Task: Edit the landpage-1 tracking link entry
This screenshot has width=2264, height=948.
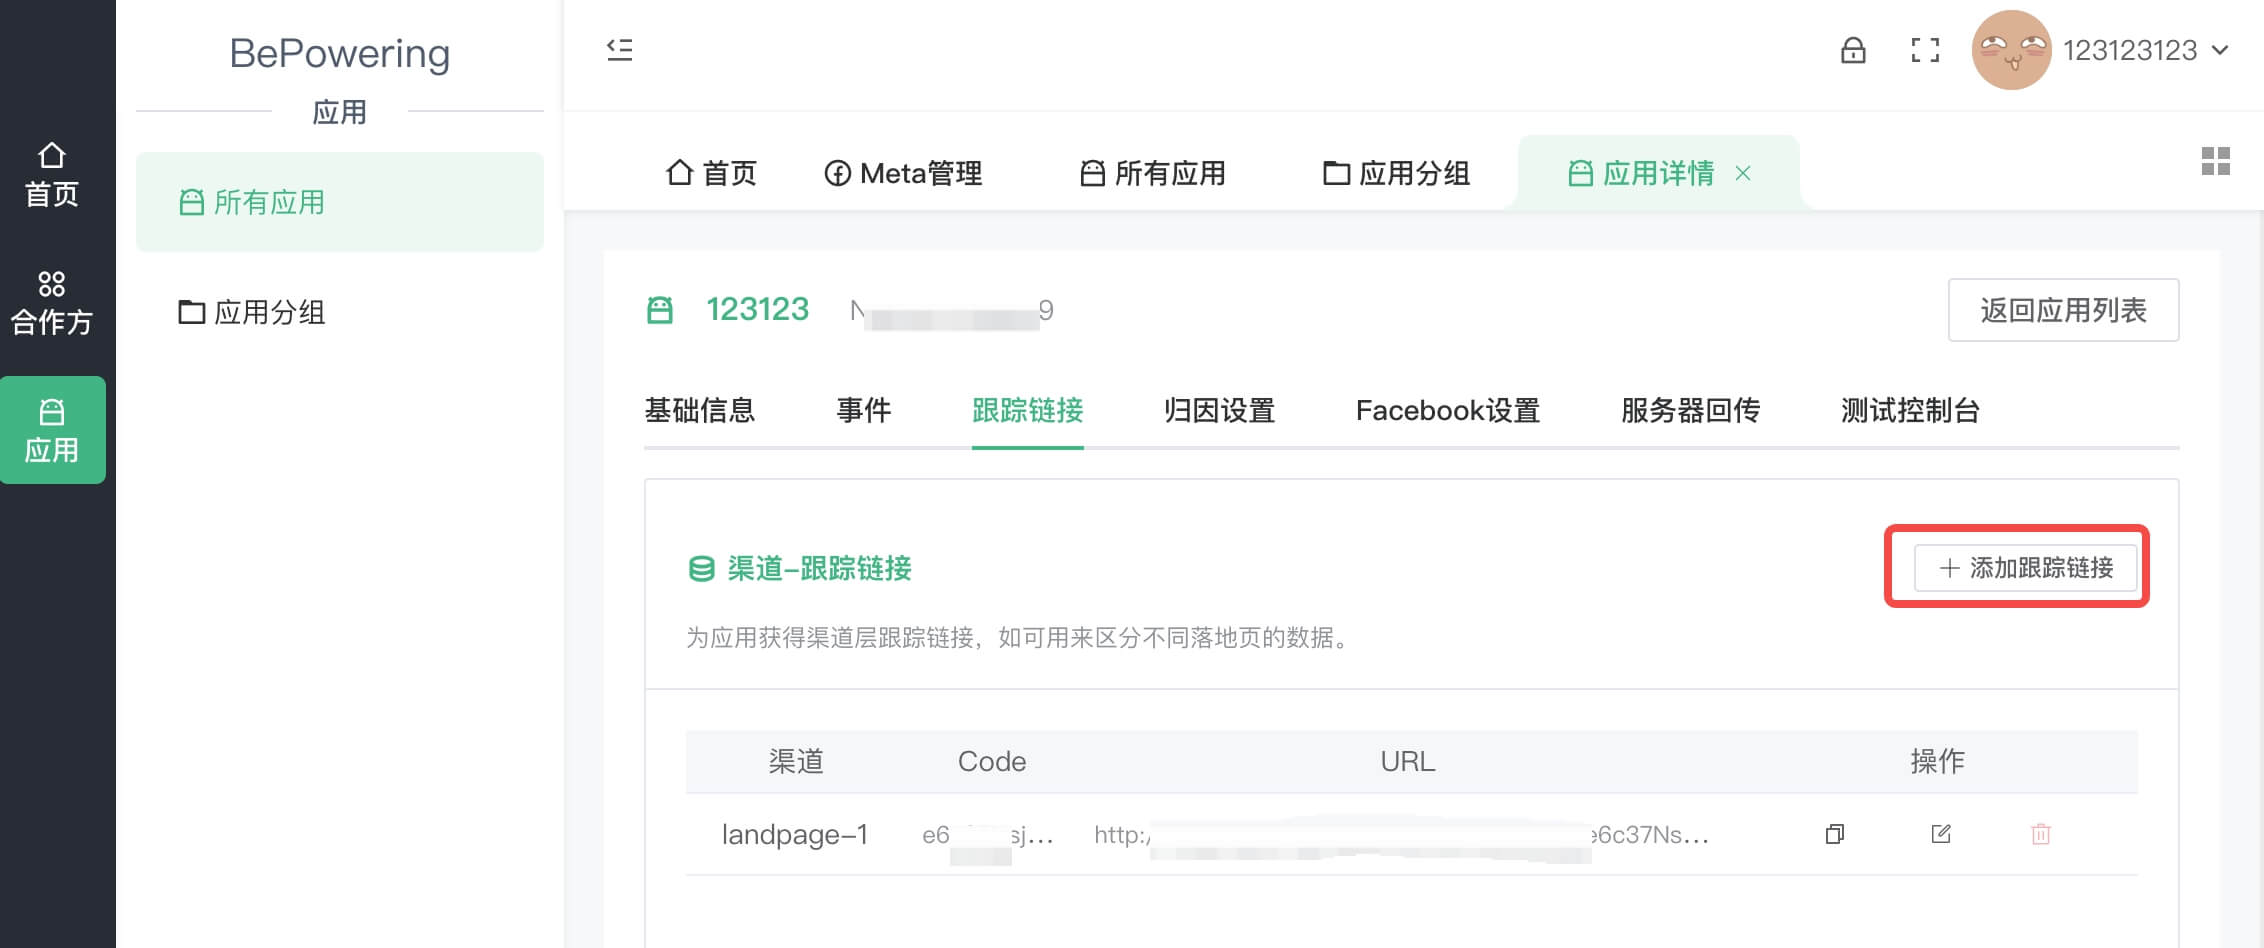Action: point(1940,834)
